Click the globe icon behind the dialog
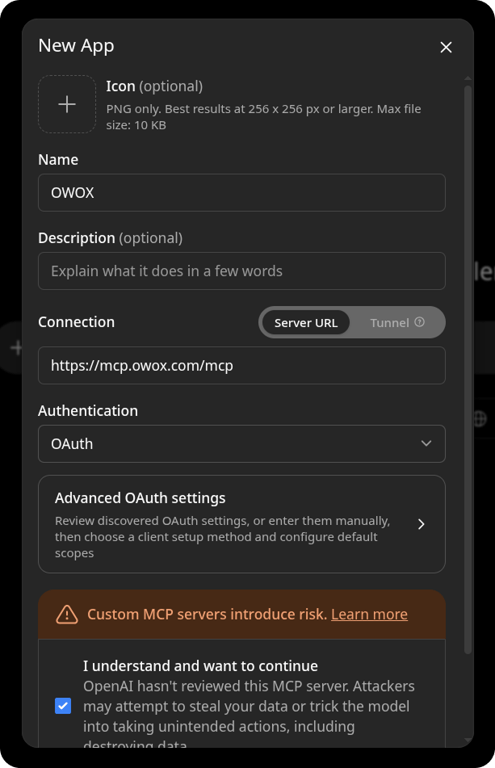Viewport: 495px width, 768px height. click(480, 419)
